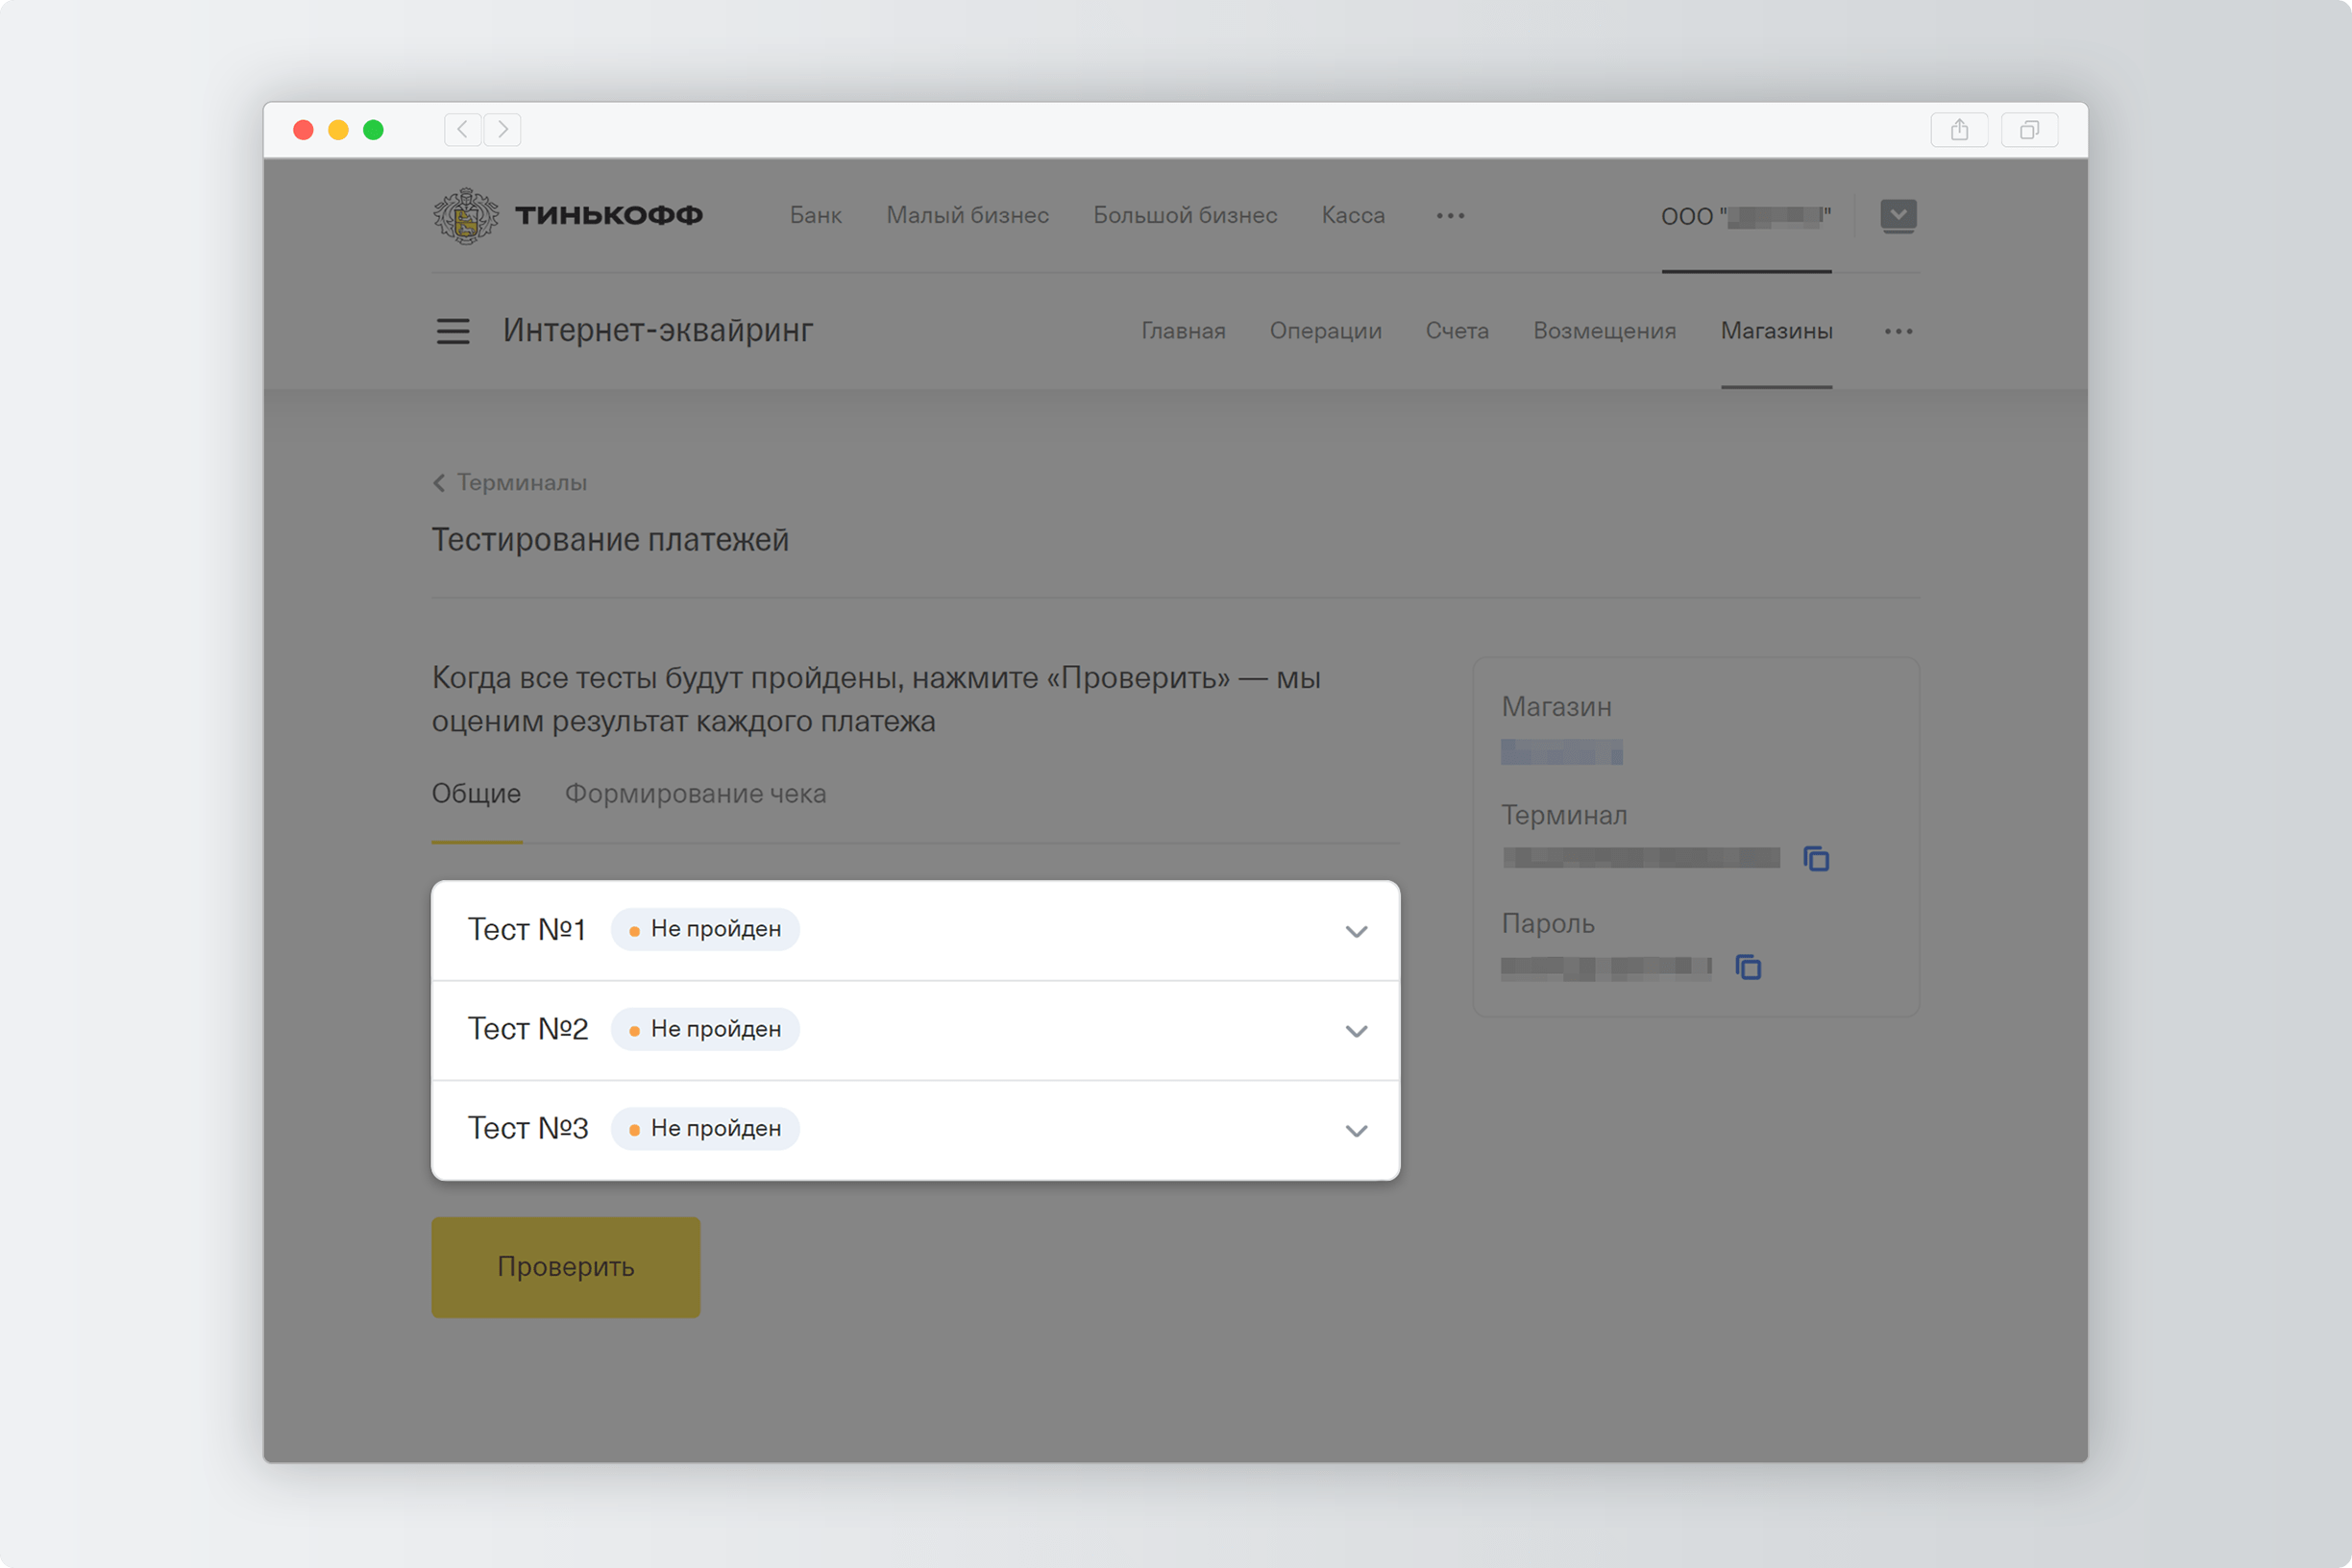Click the blurred Магазин name link

[1561, 751]
